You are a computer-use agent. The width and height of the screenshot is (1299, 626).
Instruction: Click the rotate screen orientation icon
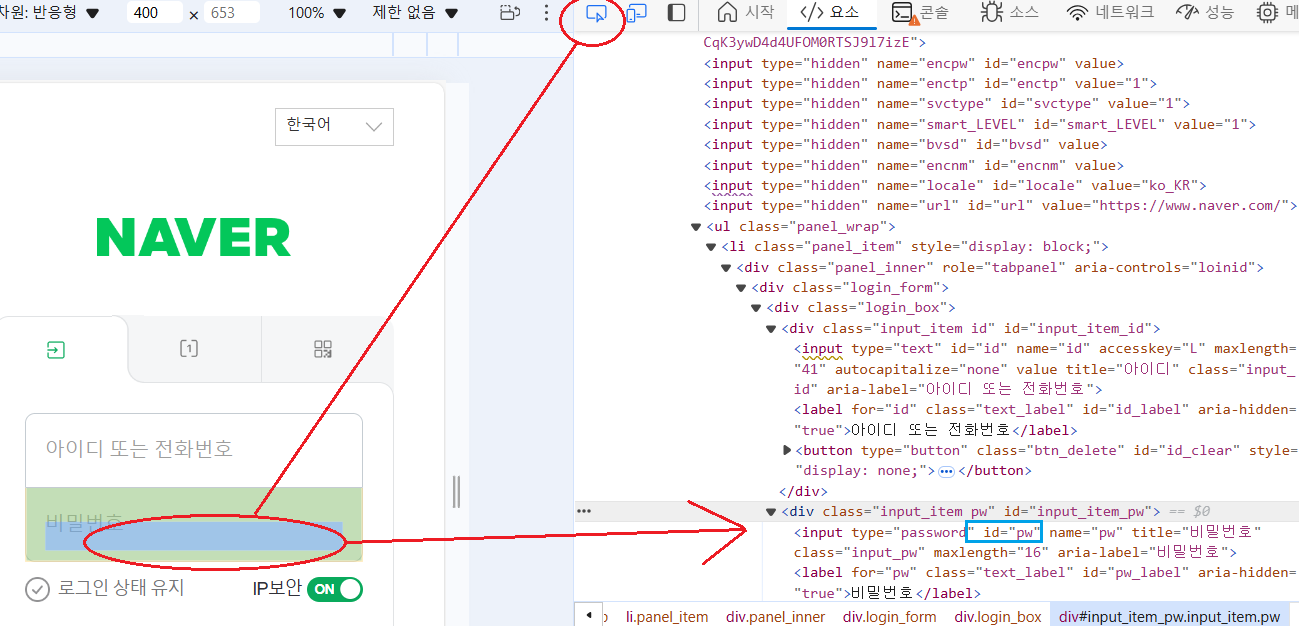coord(510,13)
